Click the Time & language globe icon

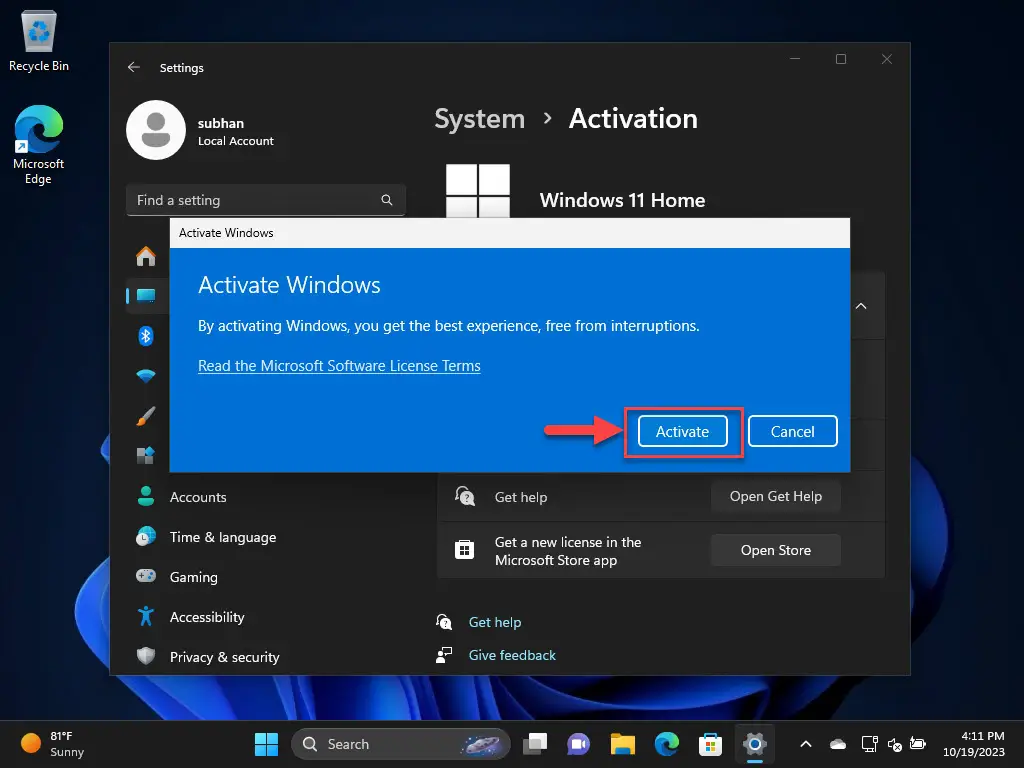click(146, 537)
